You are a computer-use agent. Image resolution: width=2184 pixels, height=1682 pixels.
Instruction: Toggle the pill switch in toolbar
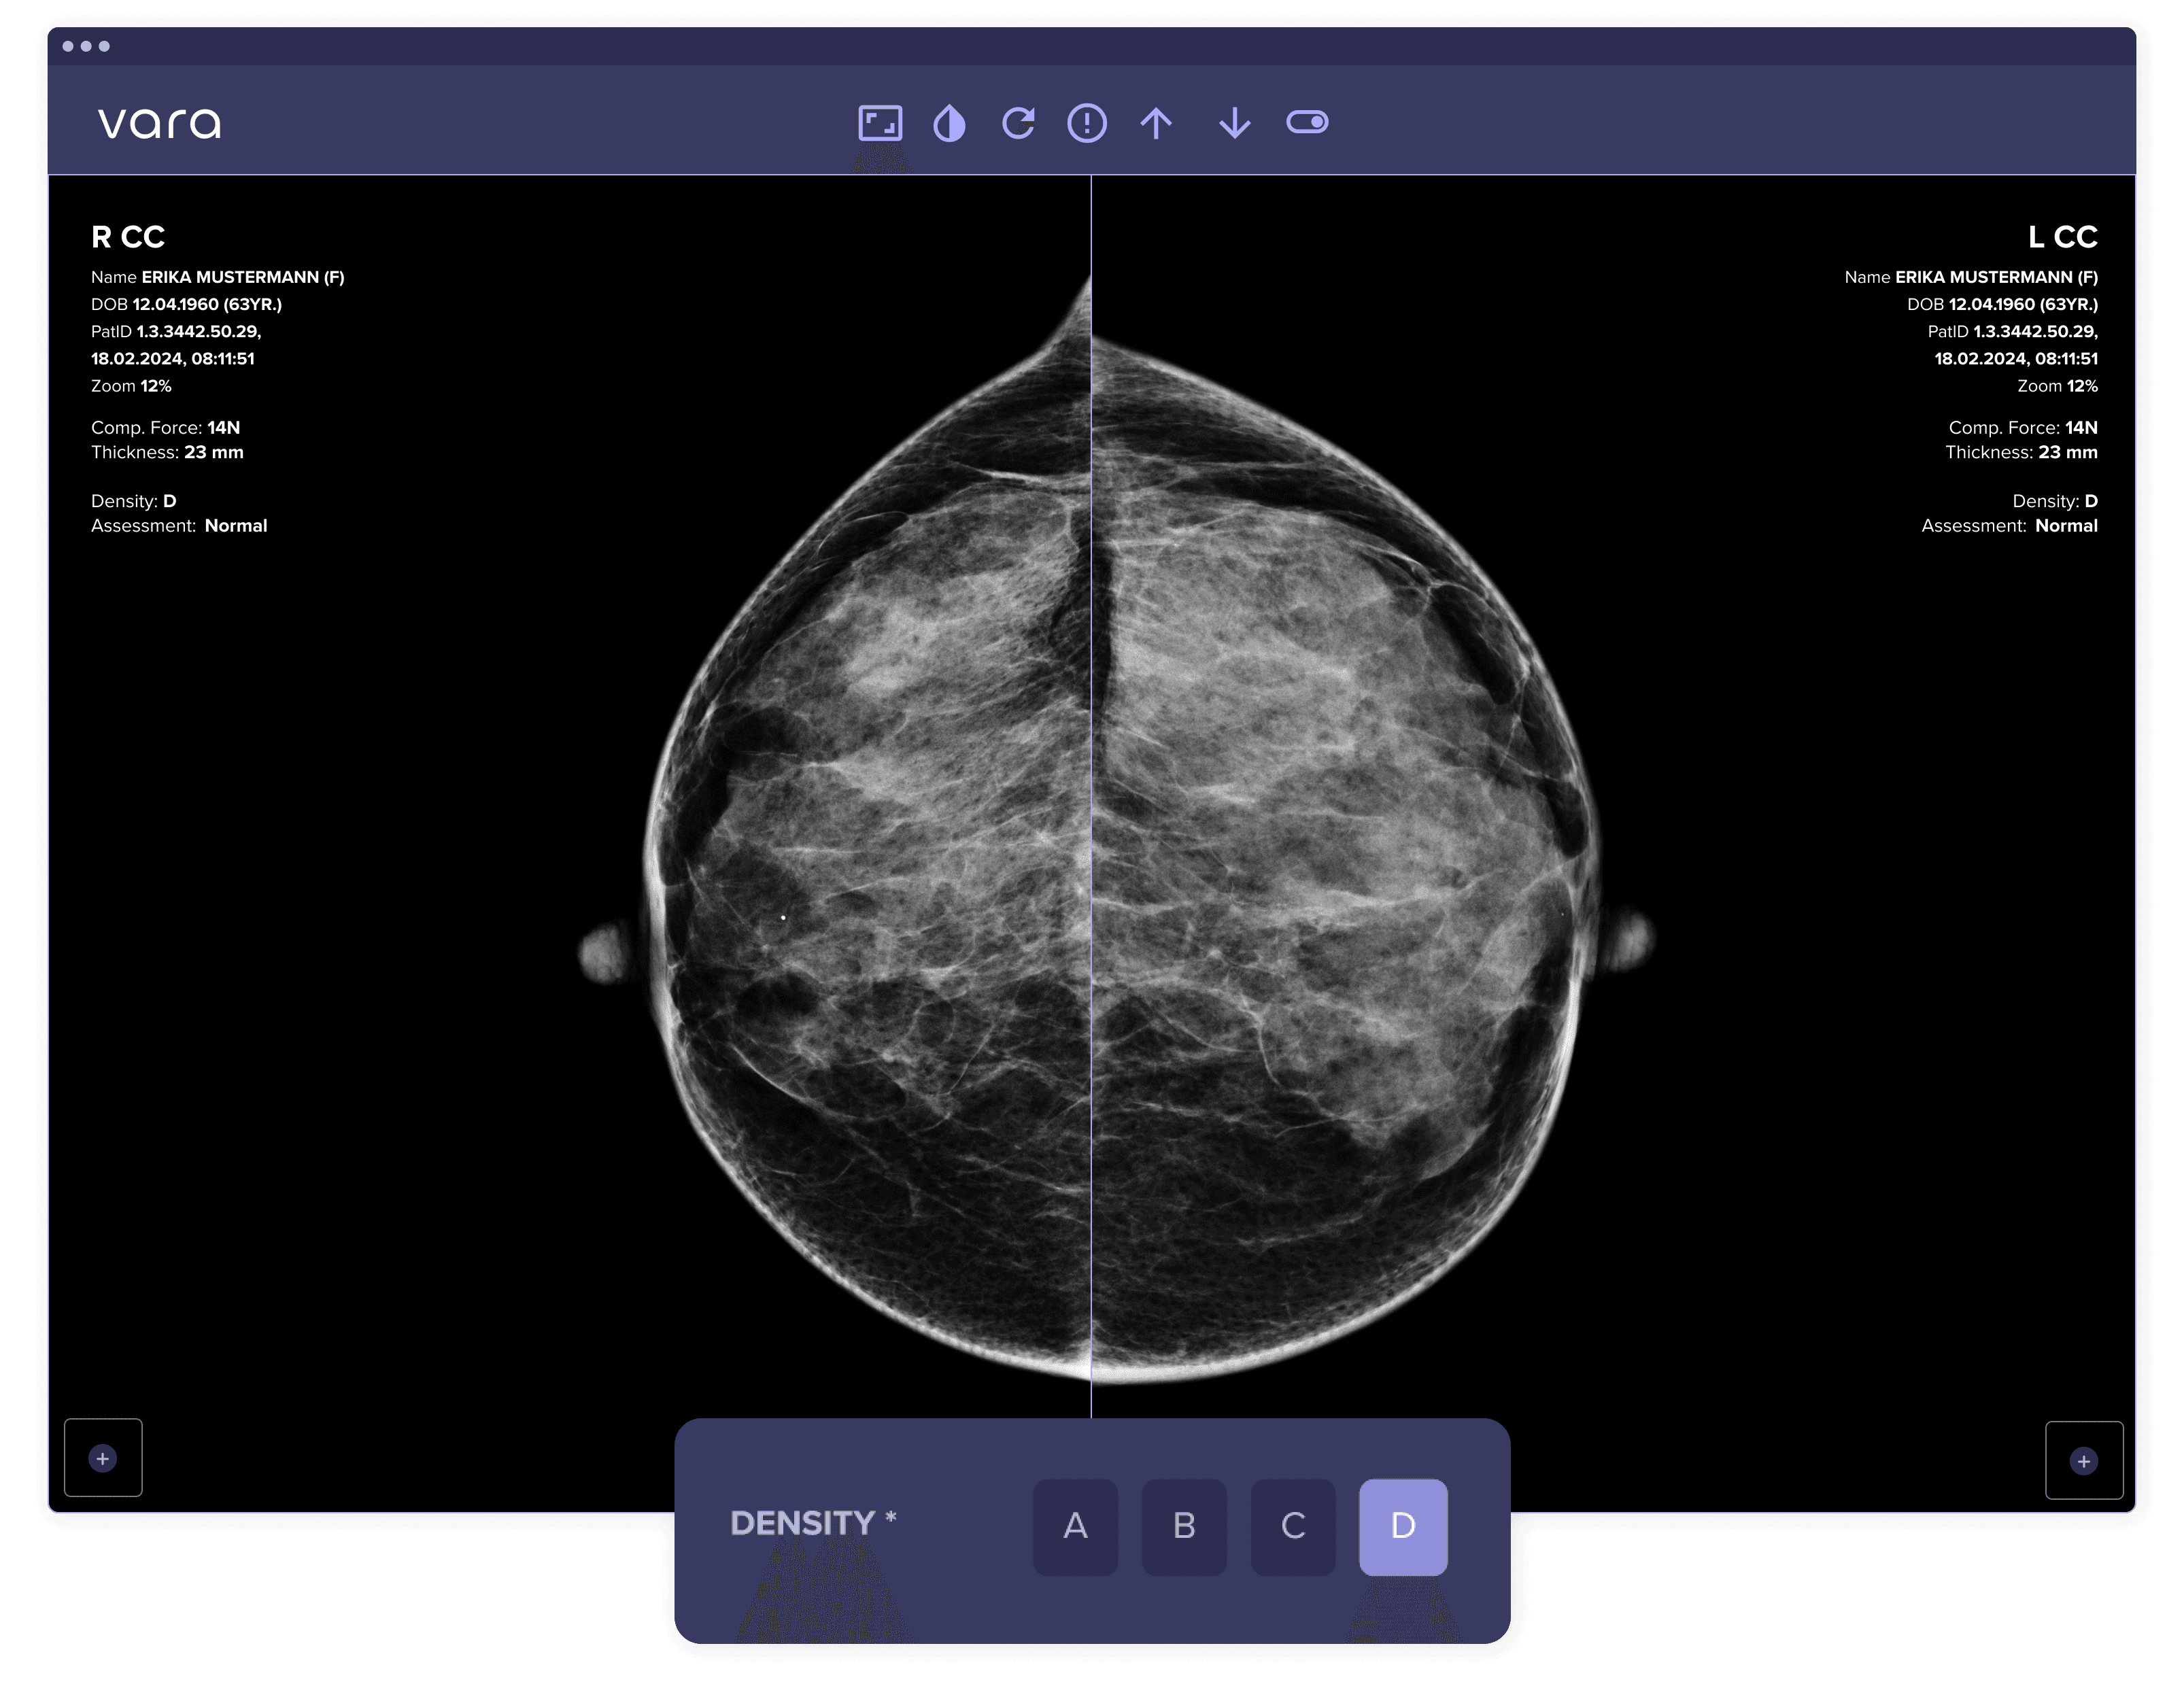[x=1307, y=122]
